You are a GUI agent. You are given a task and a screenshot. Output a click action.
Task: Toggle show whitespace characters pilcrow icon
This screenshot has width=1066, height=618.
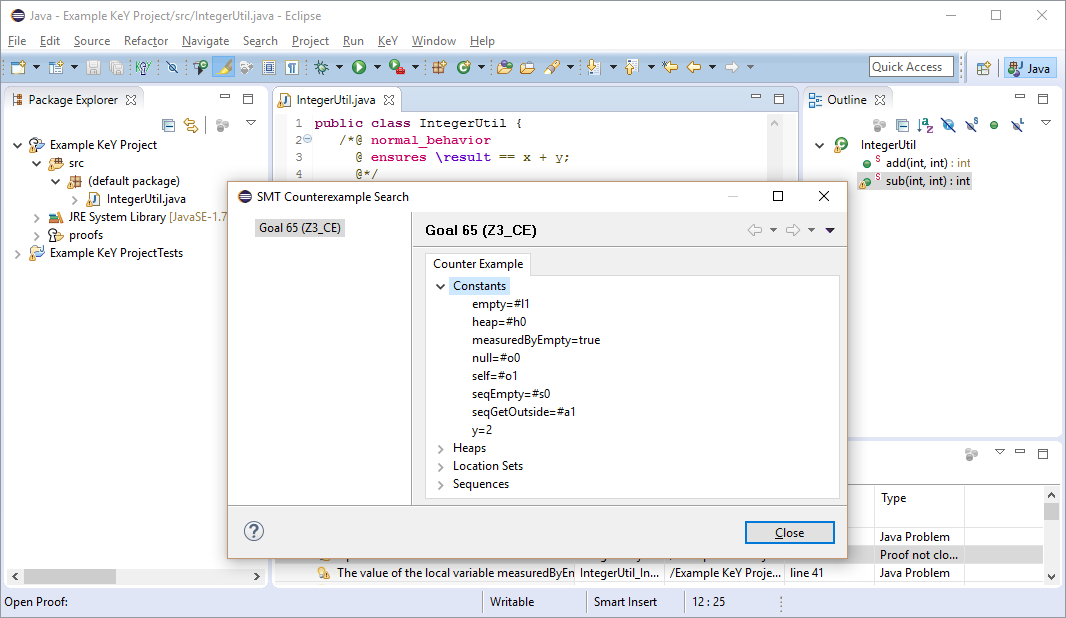coord(292,67)
